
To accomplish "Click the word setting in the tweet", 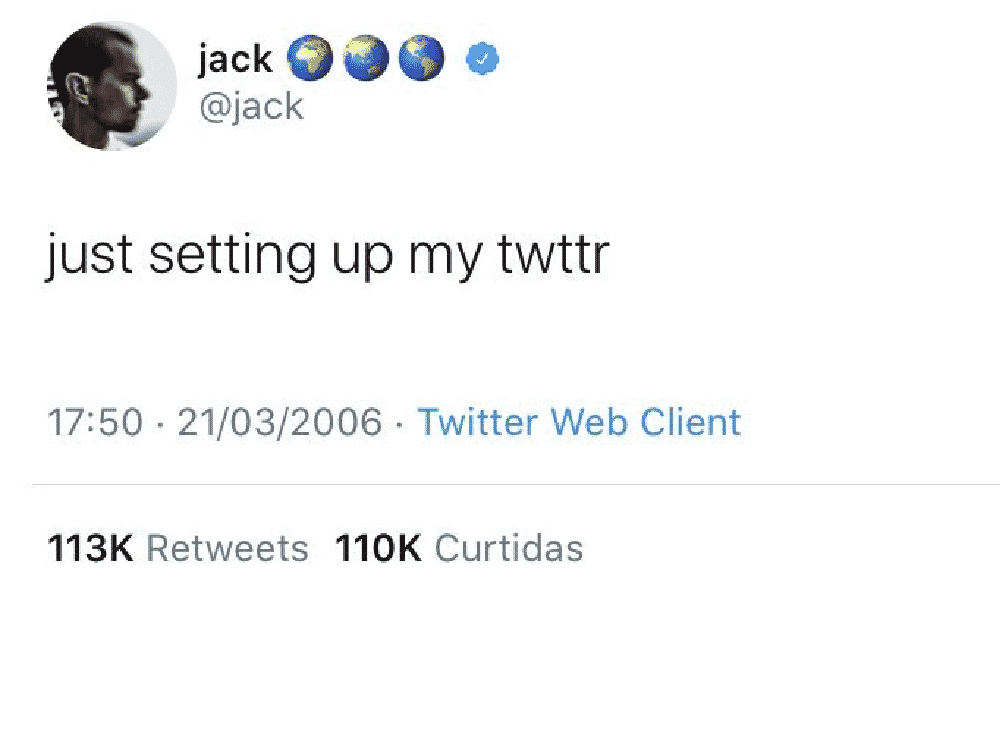I will (x=232, y=256).
